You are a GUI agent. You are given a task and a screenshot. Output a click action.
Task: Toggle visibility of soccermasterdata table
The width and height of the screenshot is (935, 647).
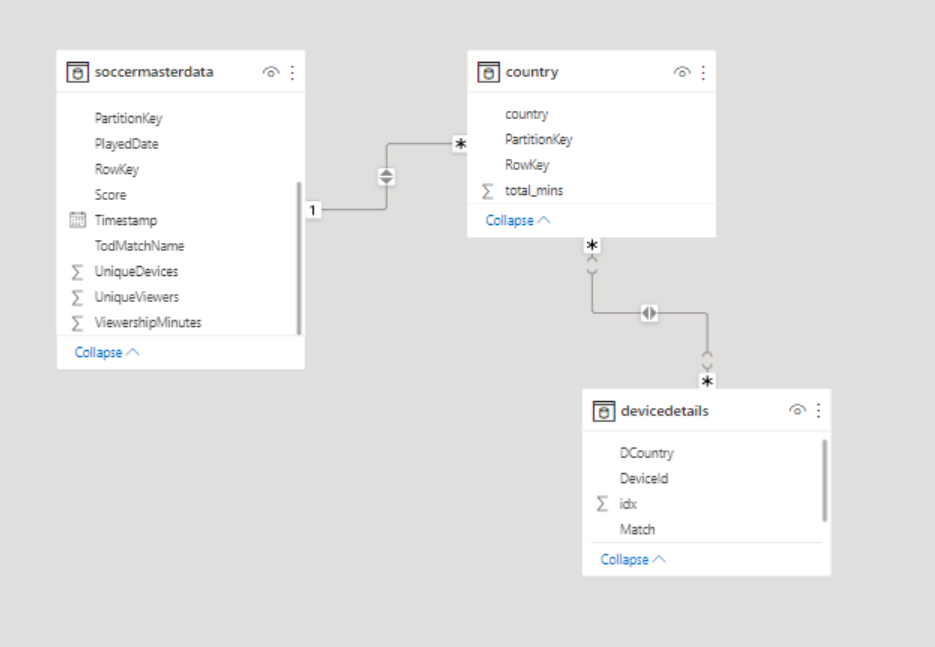click(271, 72)
